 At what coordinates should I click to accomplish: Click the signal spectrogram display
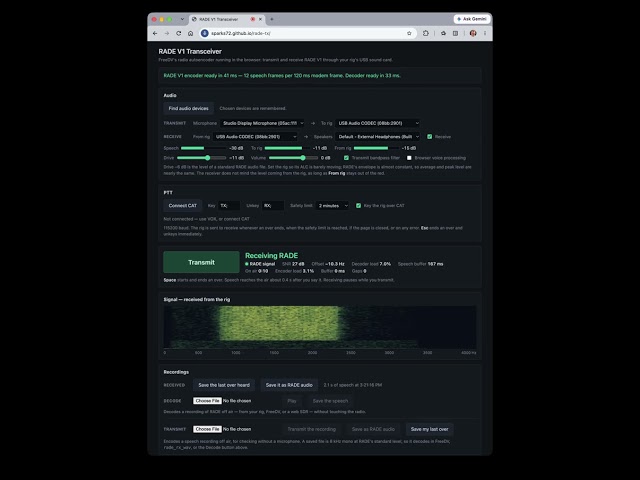(320, 327)
